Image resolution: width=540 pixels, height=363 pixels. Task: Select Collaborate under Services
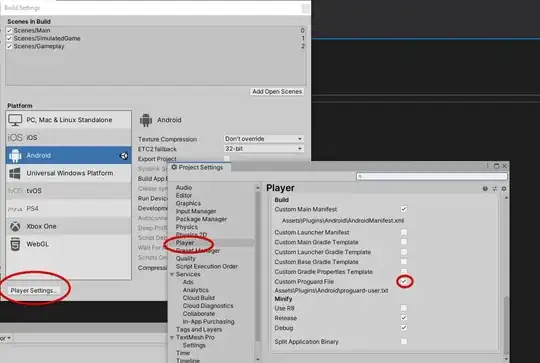click(x=199, y=314)
